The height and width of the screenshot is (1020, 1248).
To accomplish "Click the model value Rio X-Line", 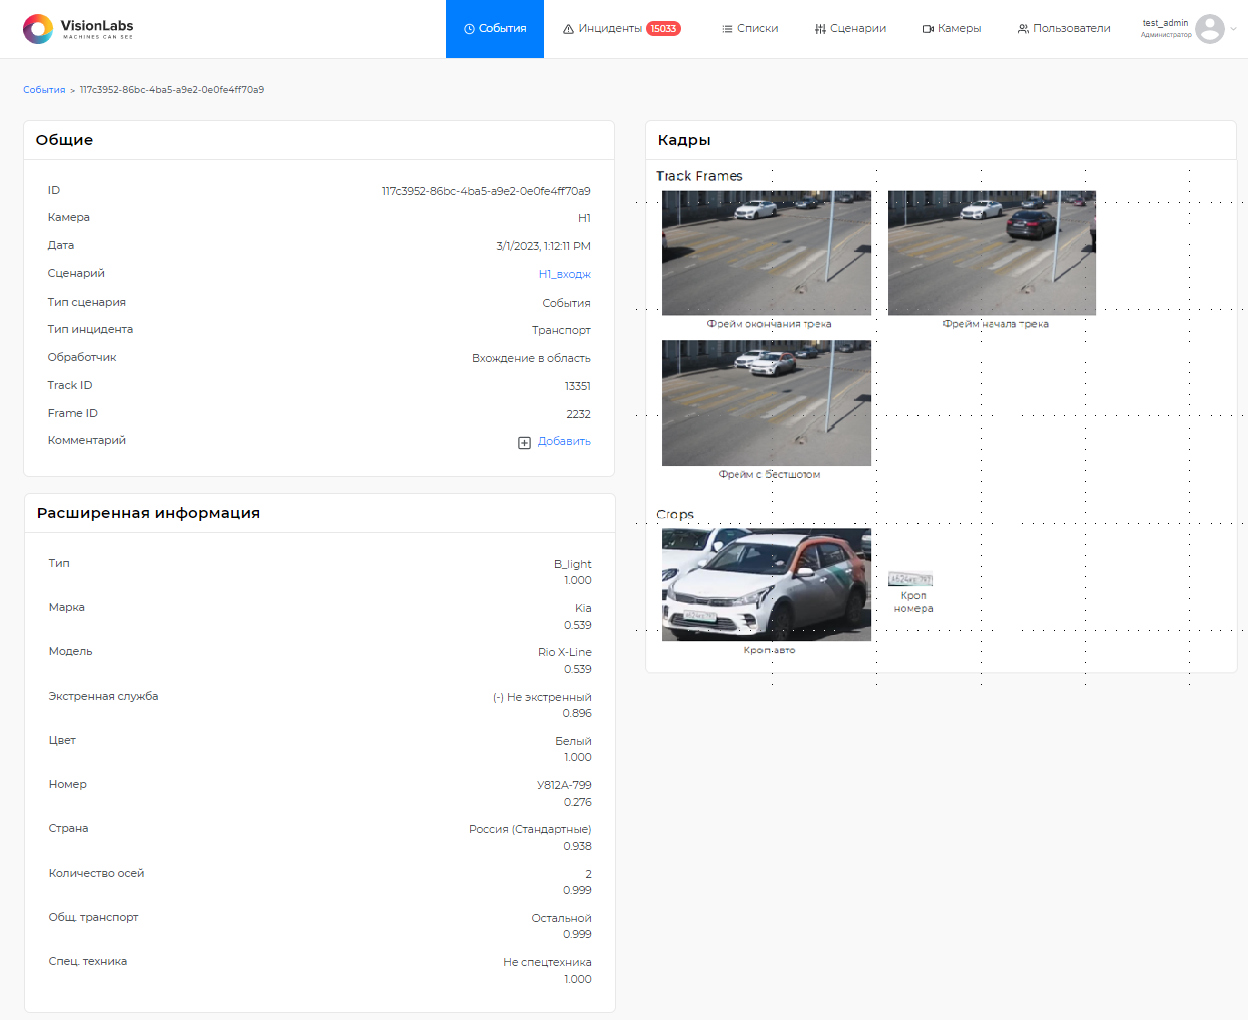I will (x=565, y=652).
